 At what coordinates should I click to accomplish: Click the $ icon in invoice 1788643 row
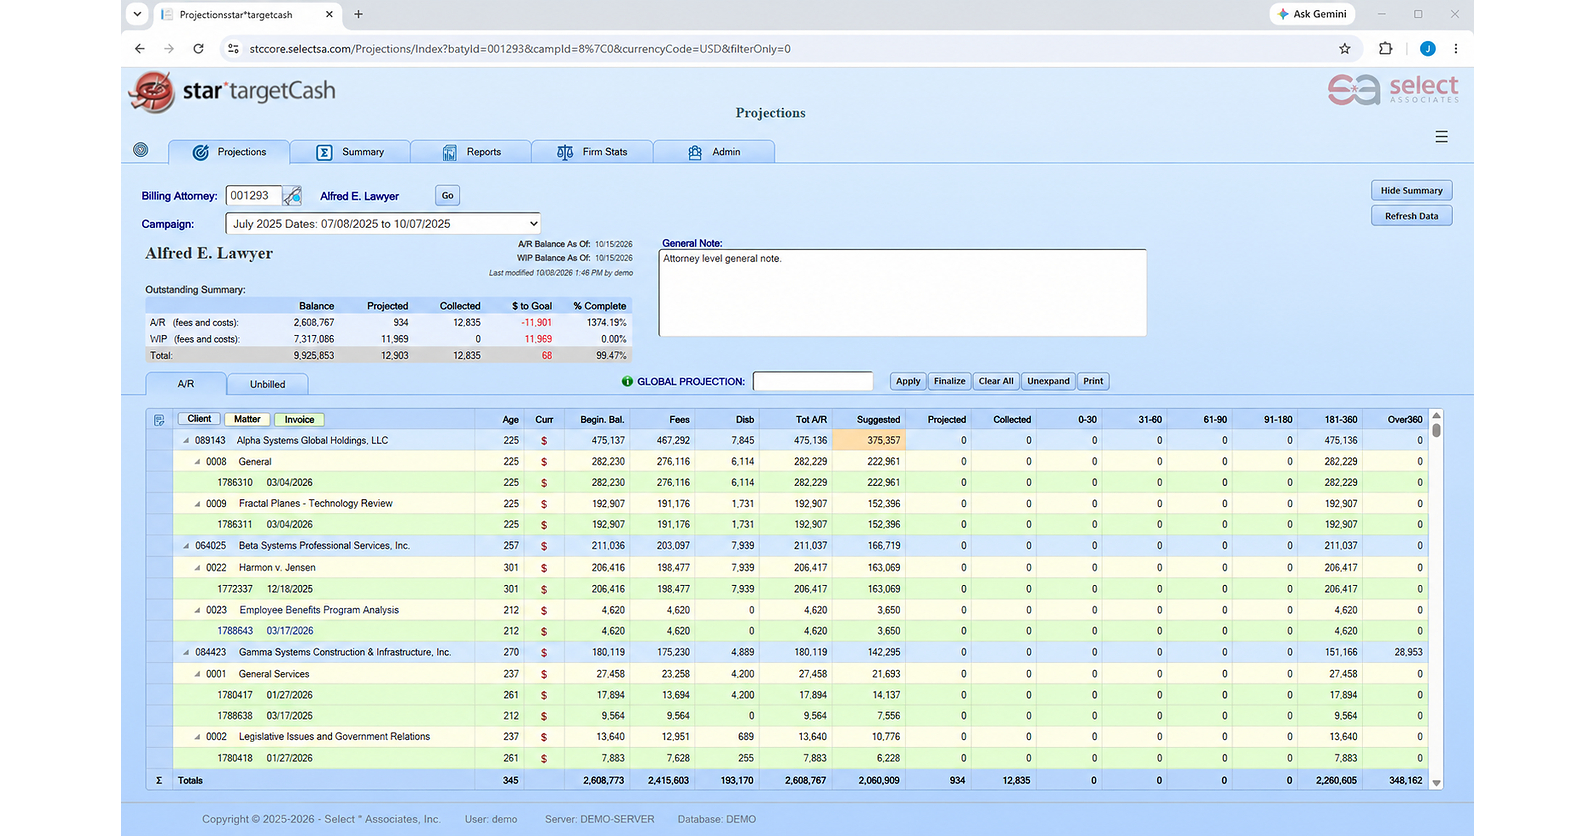click(544, 632)
